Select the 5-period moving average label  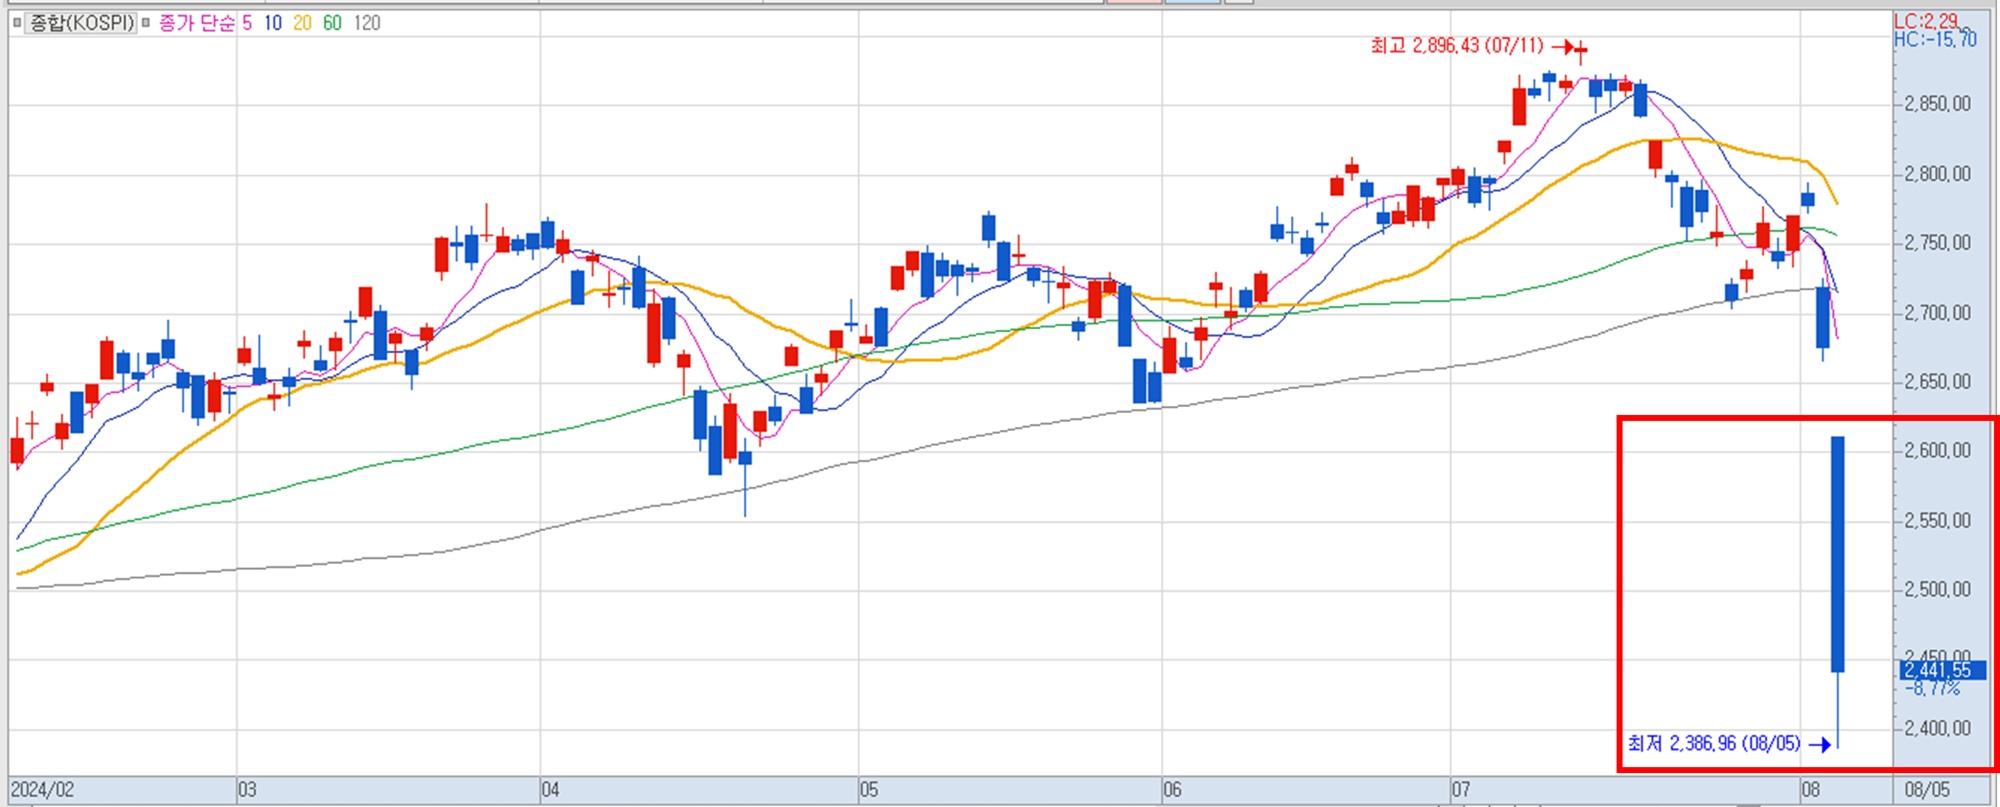tap(247, 22)
